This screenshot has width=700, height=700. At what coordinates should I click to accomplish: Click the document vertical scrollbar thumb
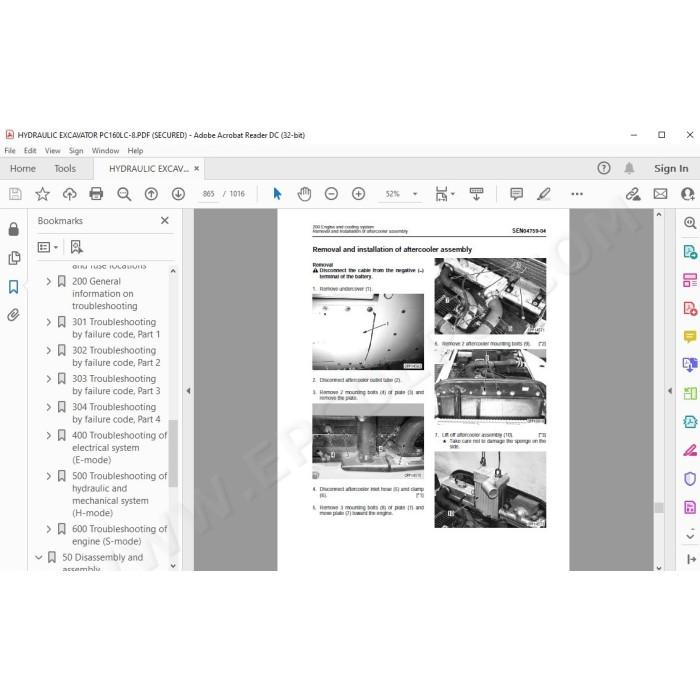tap(658, 508)
